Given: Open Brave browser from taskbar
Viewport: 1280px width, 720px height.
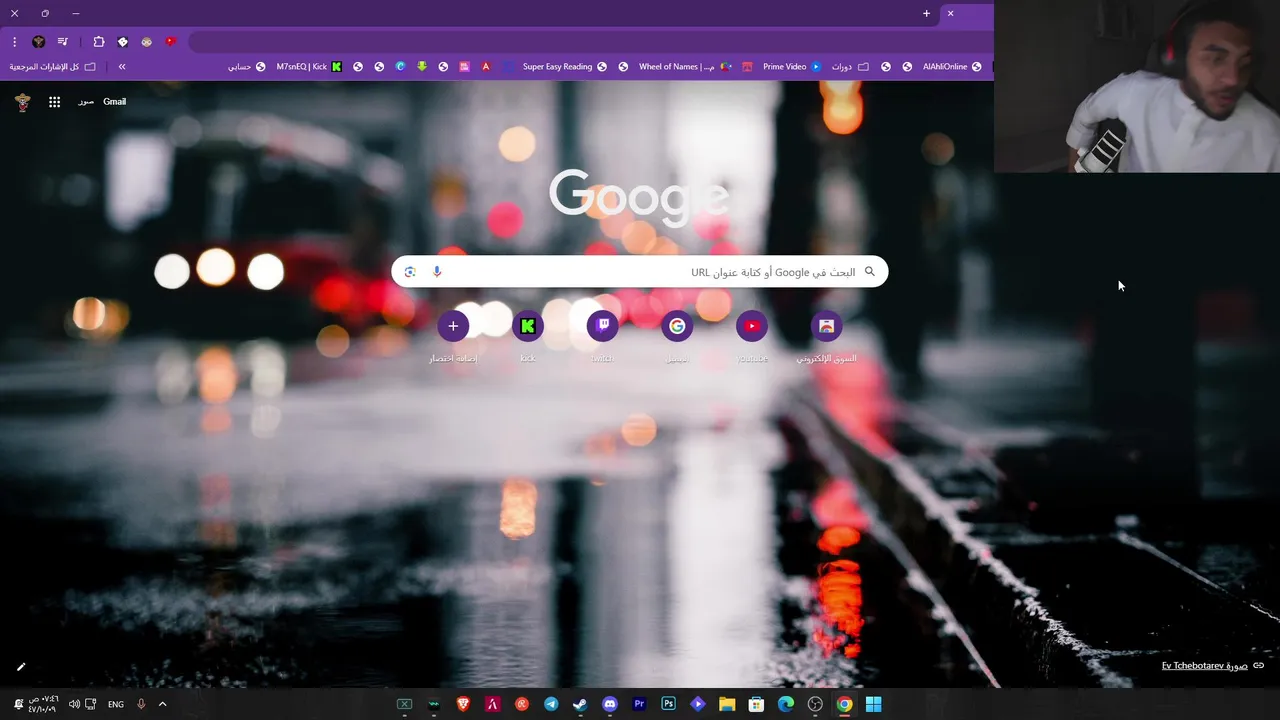Looking at the screenshot, I should [x=463, y=704].
